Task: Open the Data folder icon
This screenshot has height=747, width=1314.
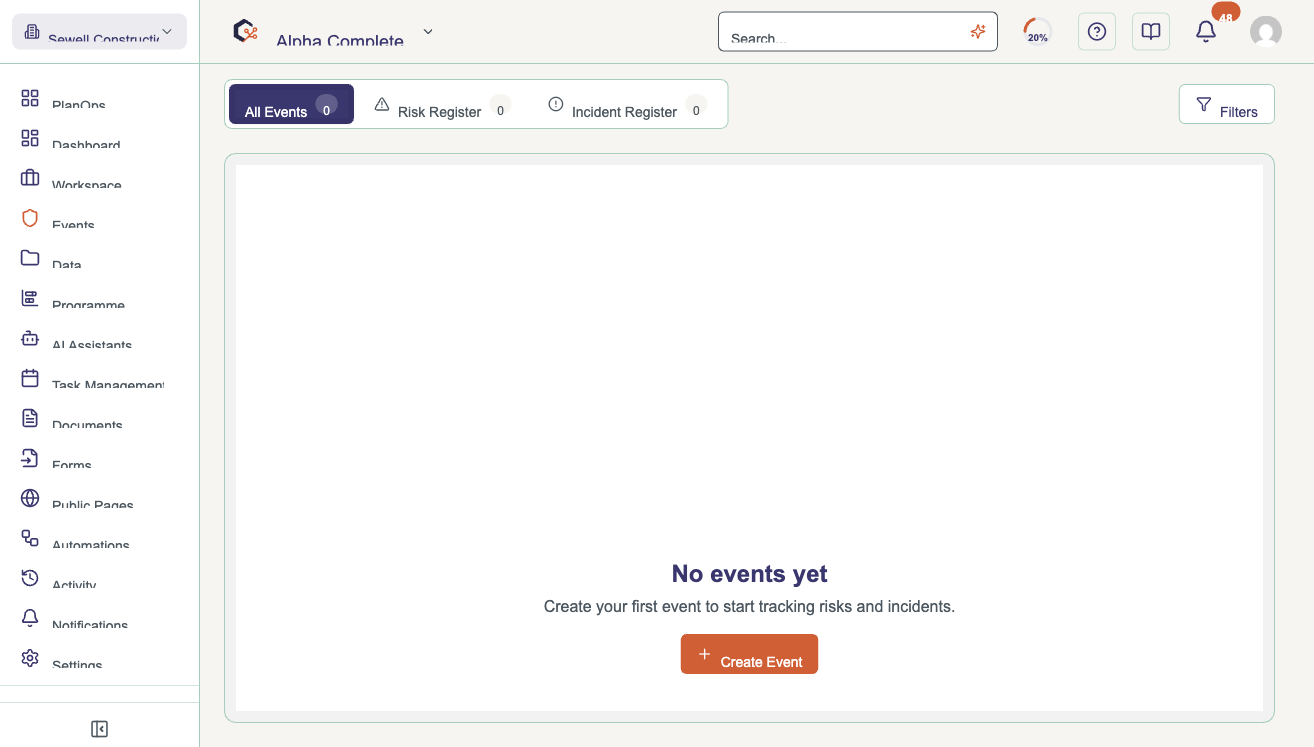Action: coord(30,258)
